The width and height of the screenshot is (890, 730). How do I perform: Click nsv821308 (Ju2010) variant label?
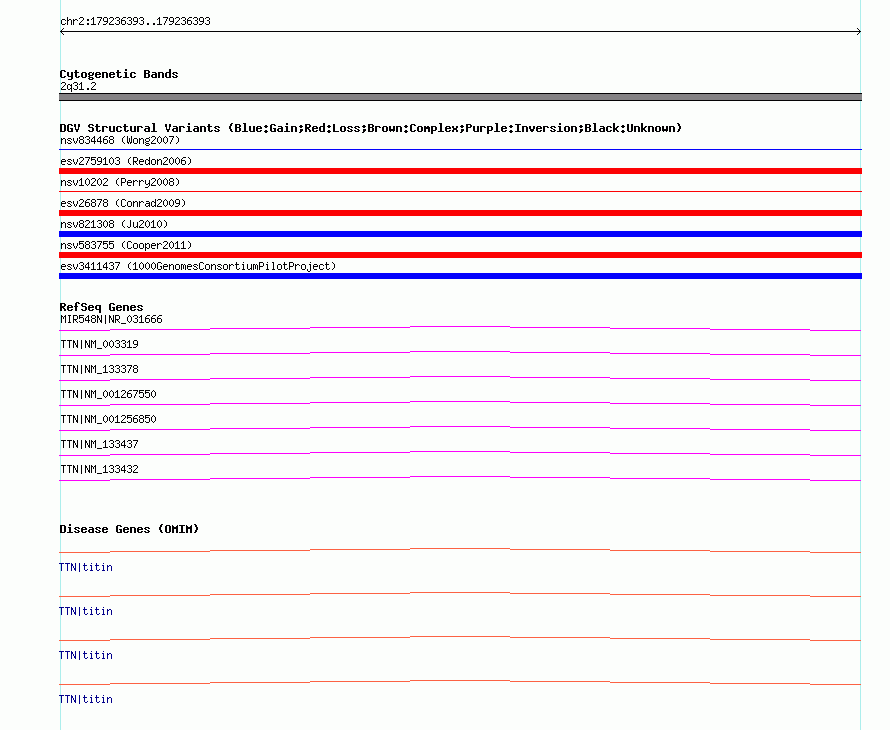coord(114,224)
